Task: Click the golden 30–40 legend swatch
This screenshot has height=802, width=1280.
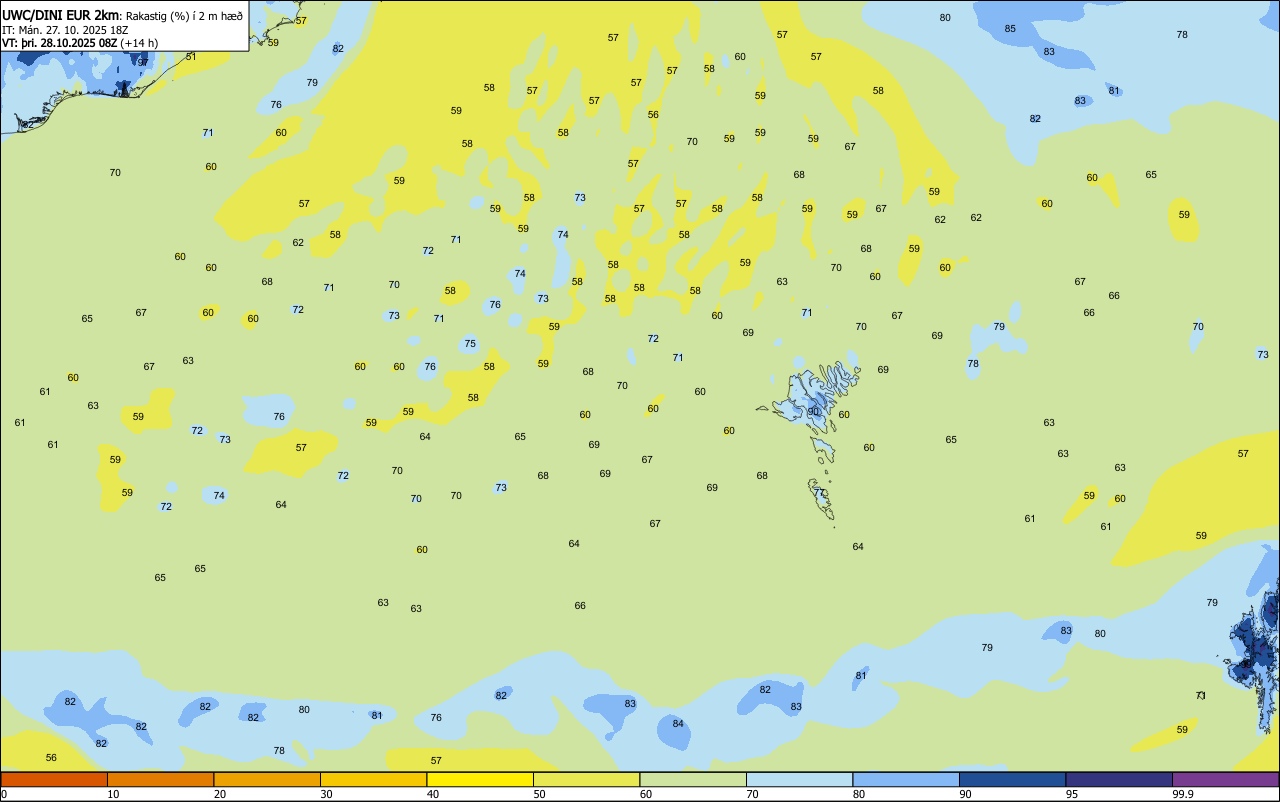Action: click(x=373, y=779)
